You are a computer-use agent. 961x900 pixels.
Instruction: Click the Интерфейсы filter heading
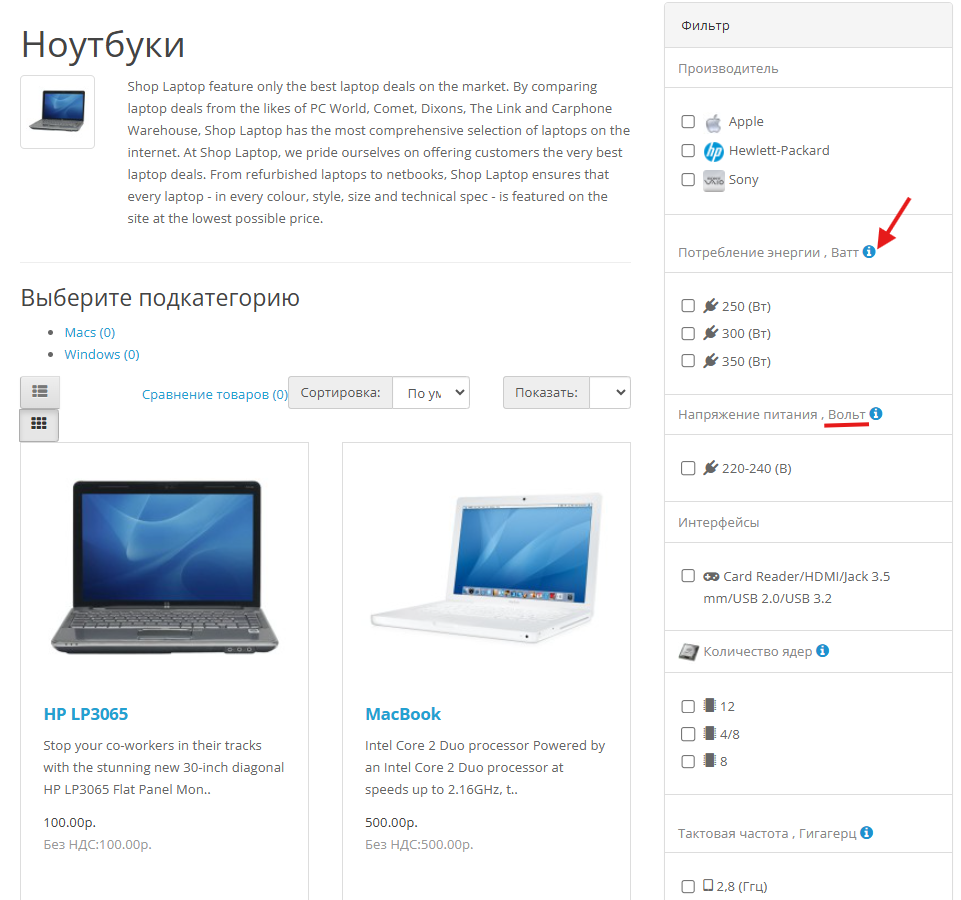tap(718, 522)
